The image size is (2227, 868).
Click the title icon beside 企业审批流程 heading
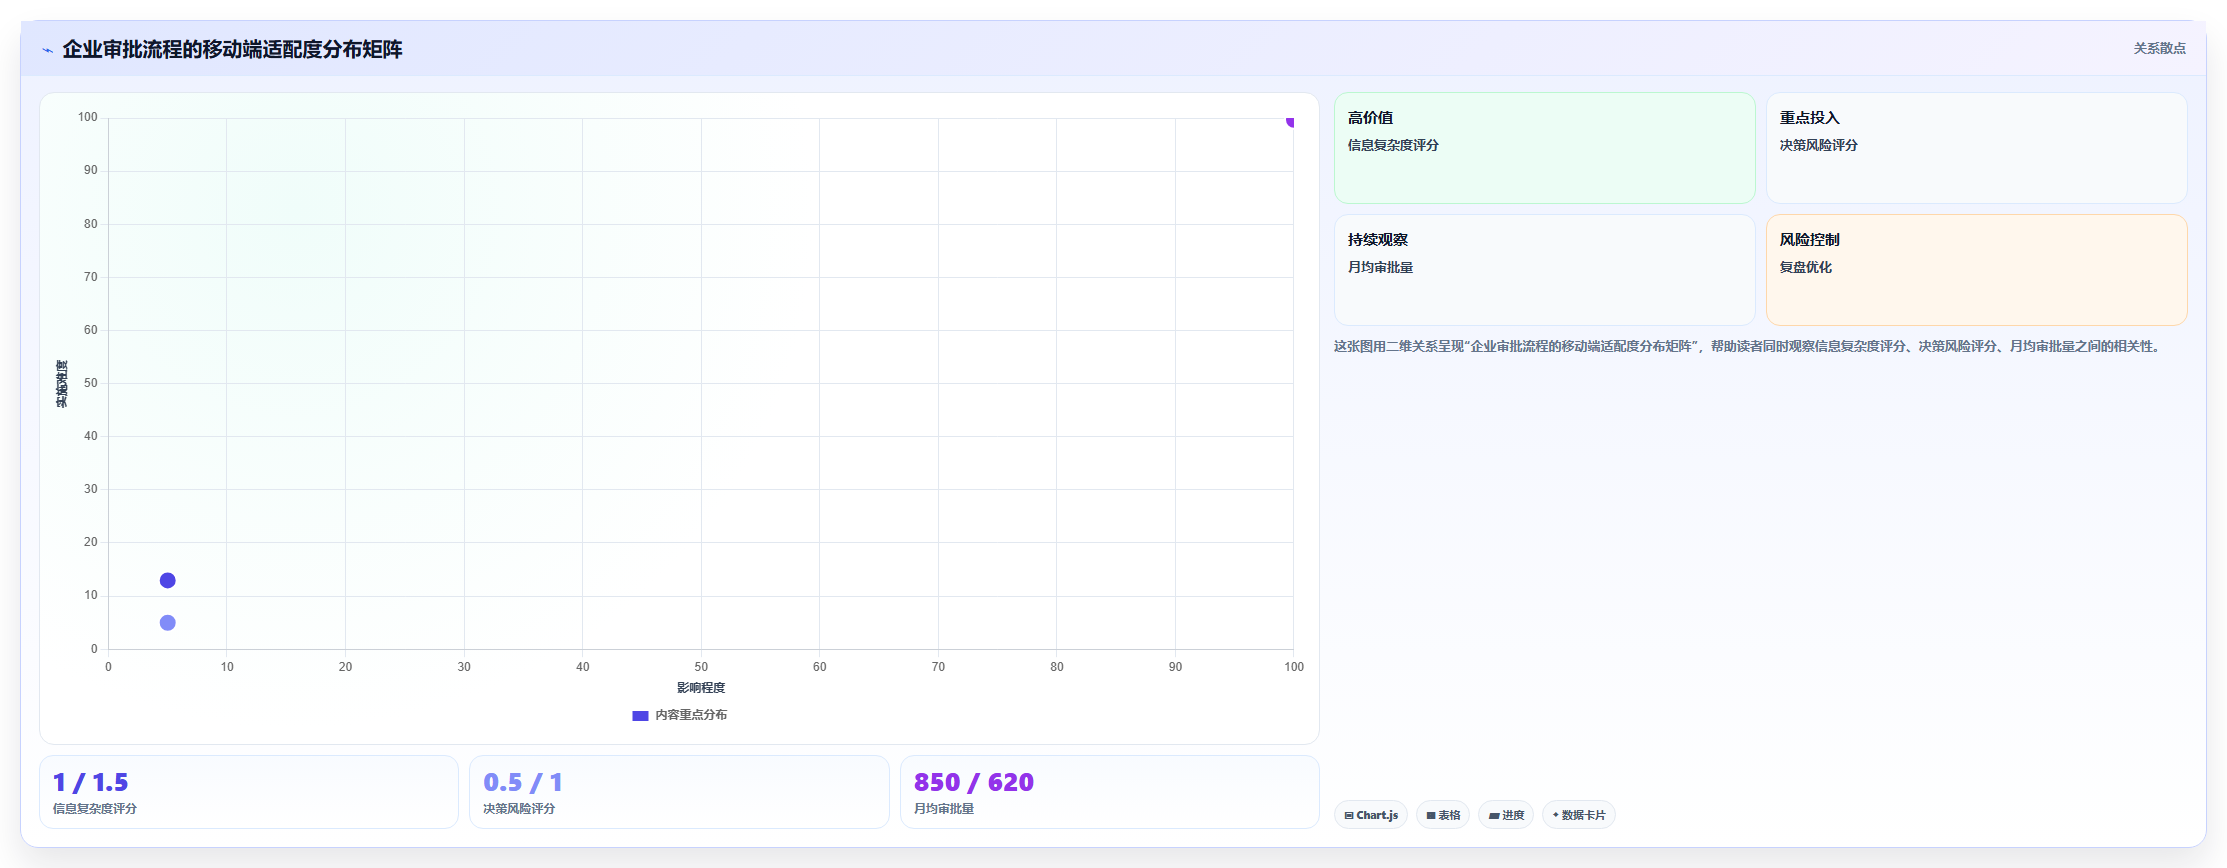point(47,50)
